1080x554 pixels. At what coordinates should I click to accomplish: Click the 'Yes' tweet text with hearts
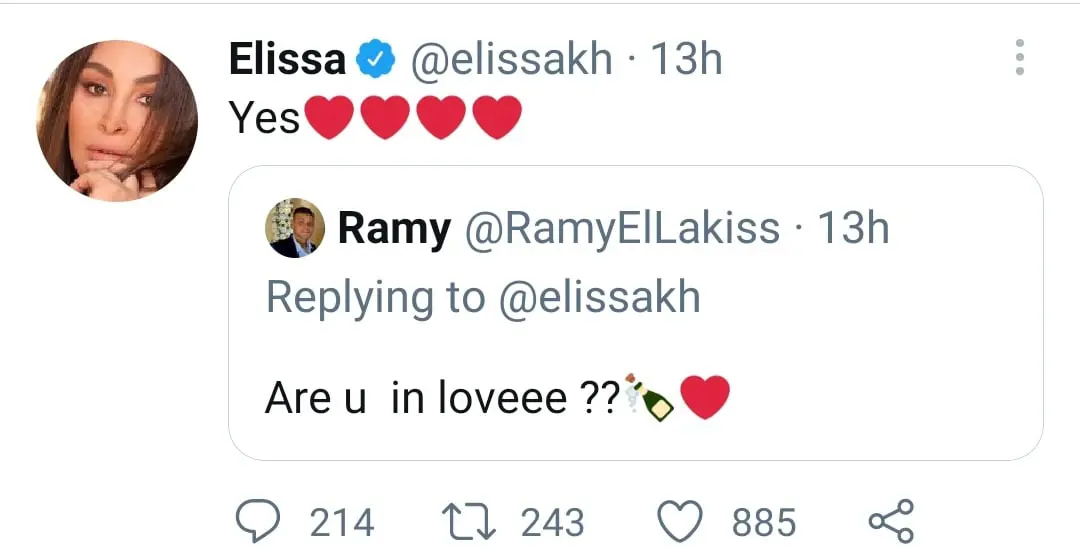pyautogui.click(x=375, y=117)
